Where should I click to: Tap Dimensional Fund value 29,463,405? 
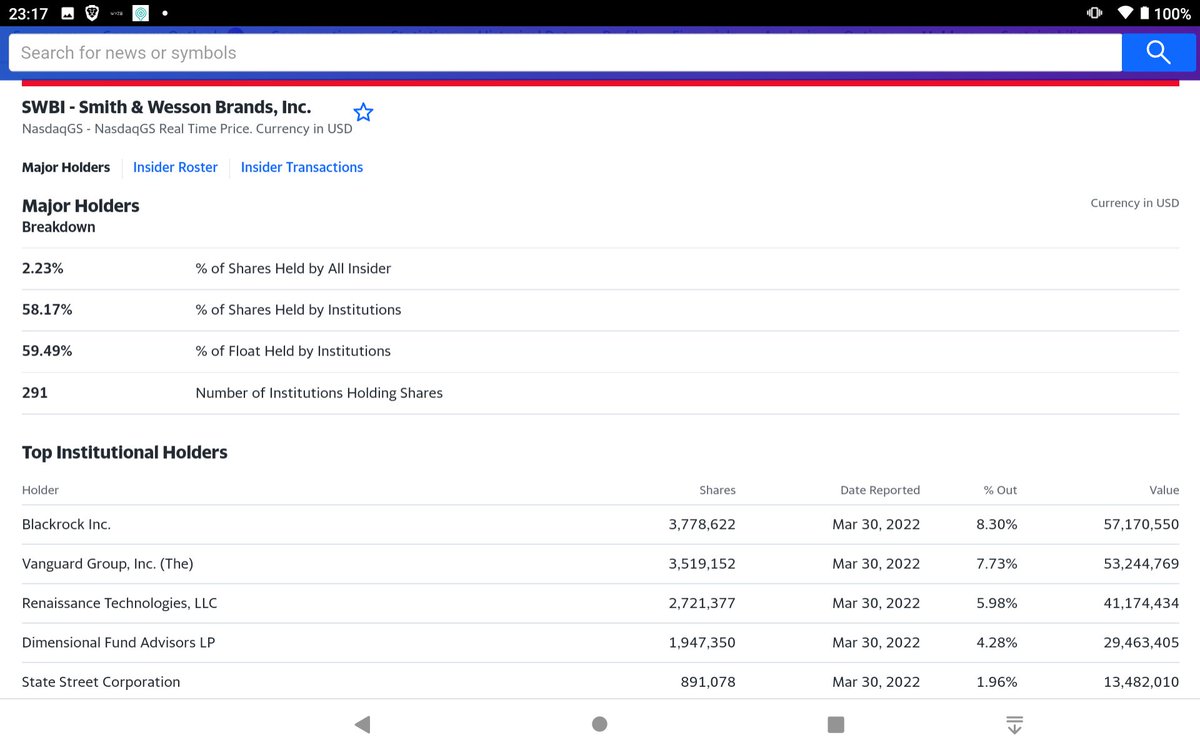[1141, 642]
